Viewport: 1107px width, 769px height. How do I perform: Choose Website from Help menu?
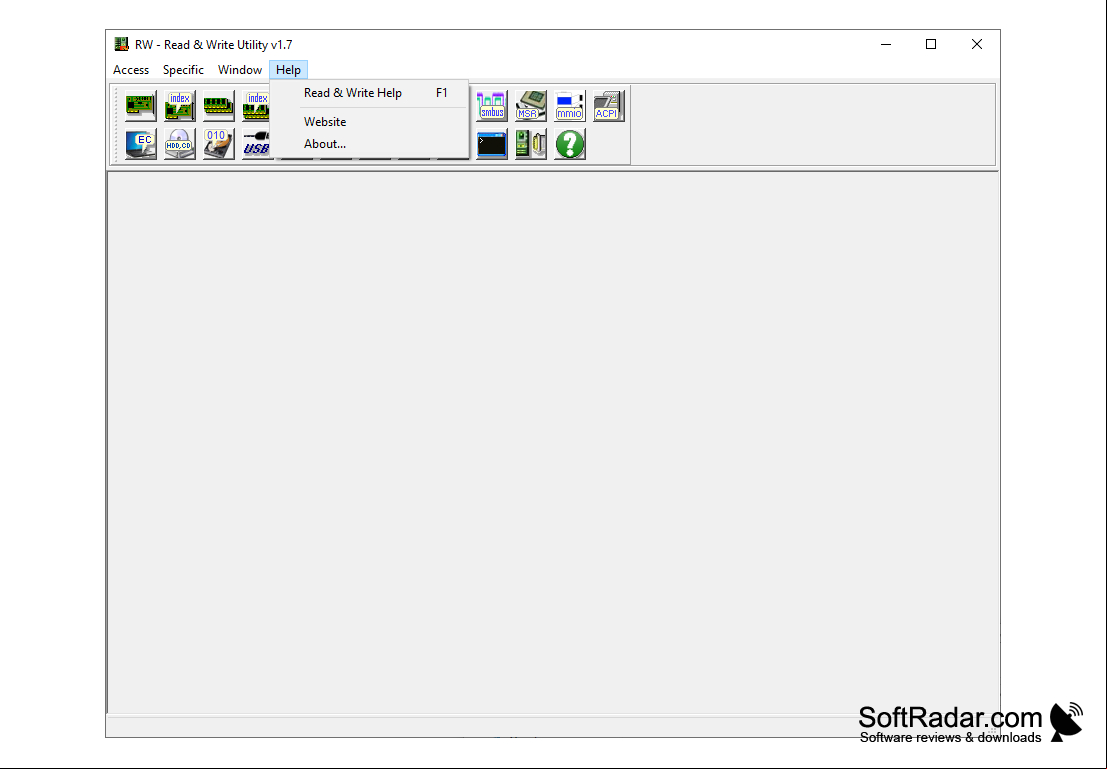[369, 121]
